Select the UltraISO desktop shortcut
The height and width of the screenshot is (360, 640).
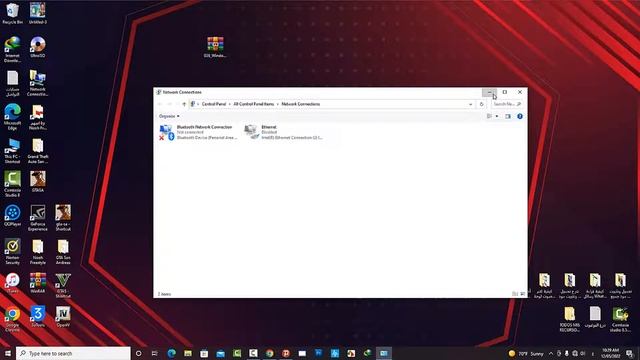[38, 47]
